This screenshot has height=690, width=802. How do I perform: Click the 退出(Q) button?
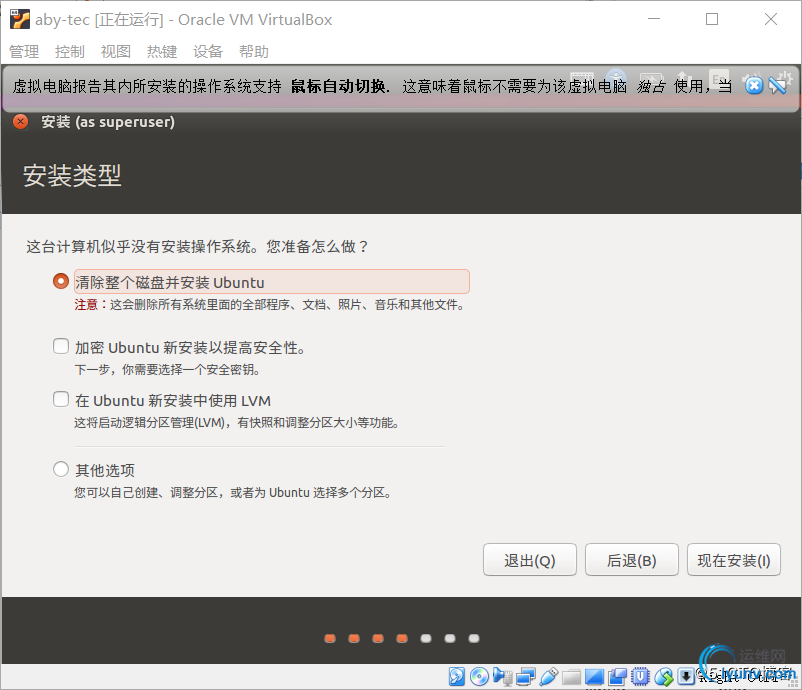point(530,560)
